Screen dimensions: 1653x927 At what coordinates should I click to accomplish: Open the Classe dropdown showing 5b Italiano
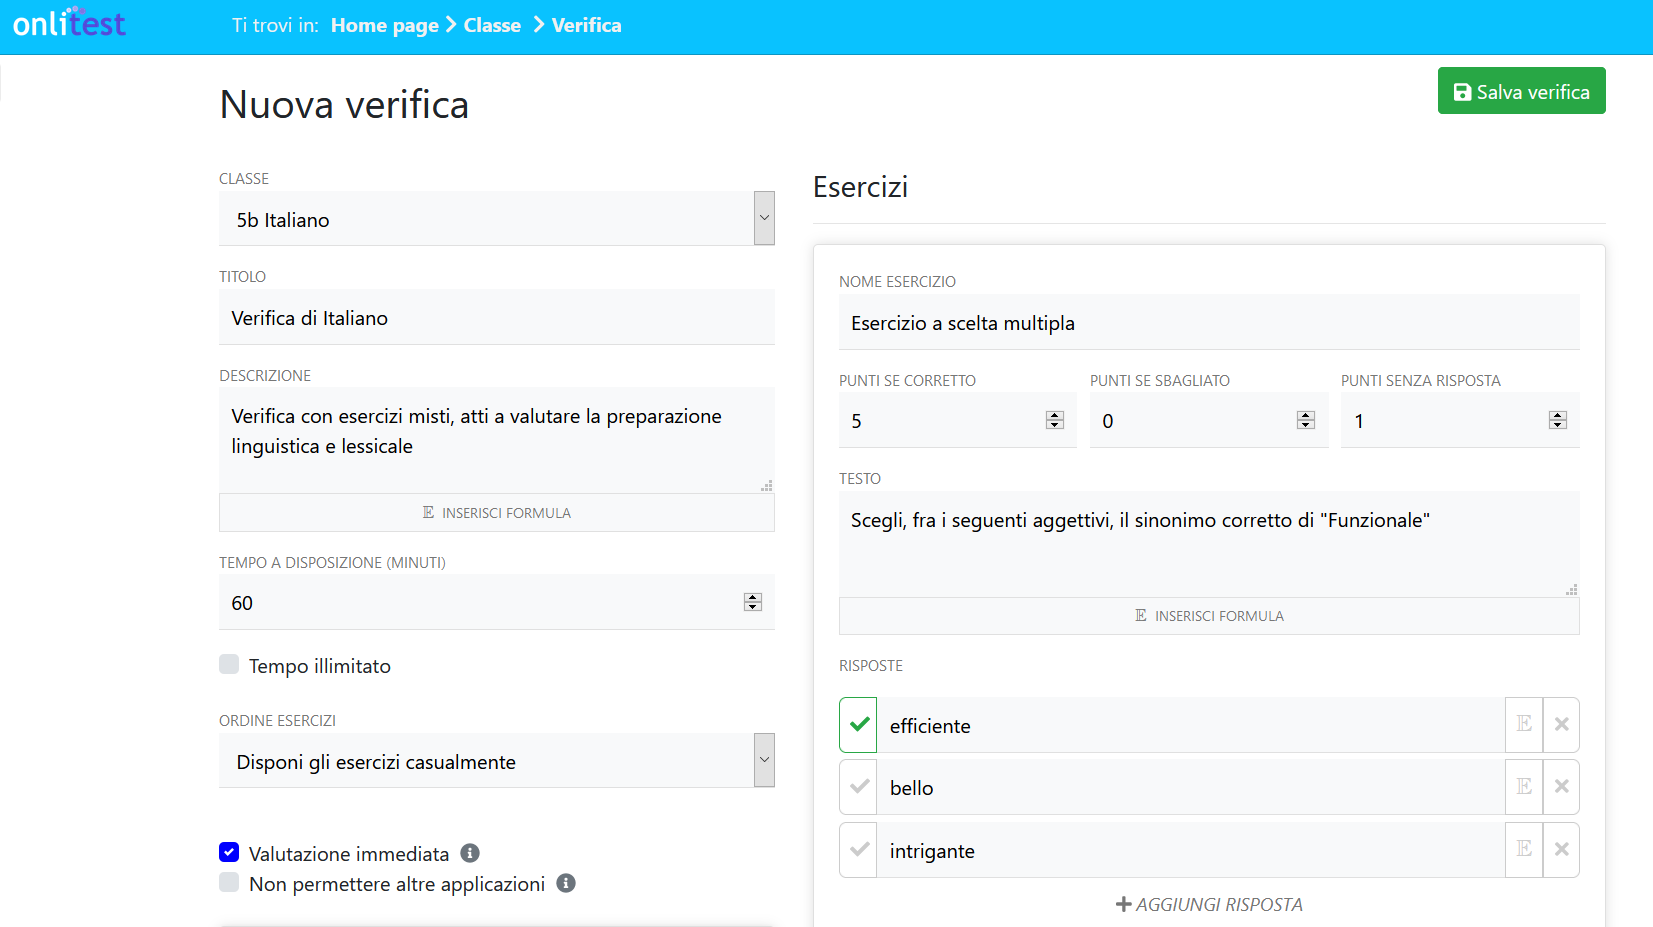497,218
